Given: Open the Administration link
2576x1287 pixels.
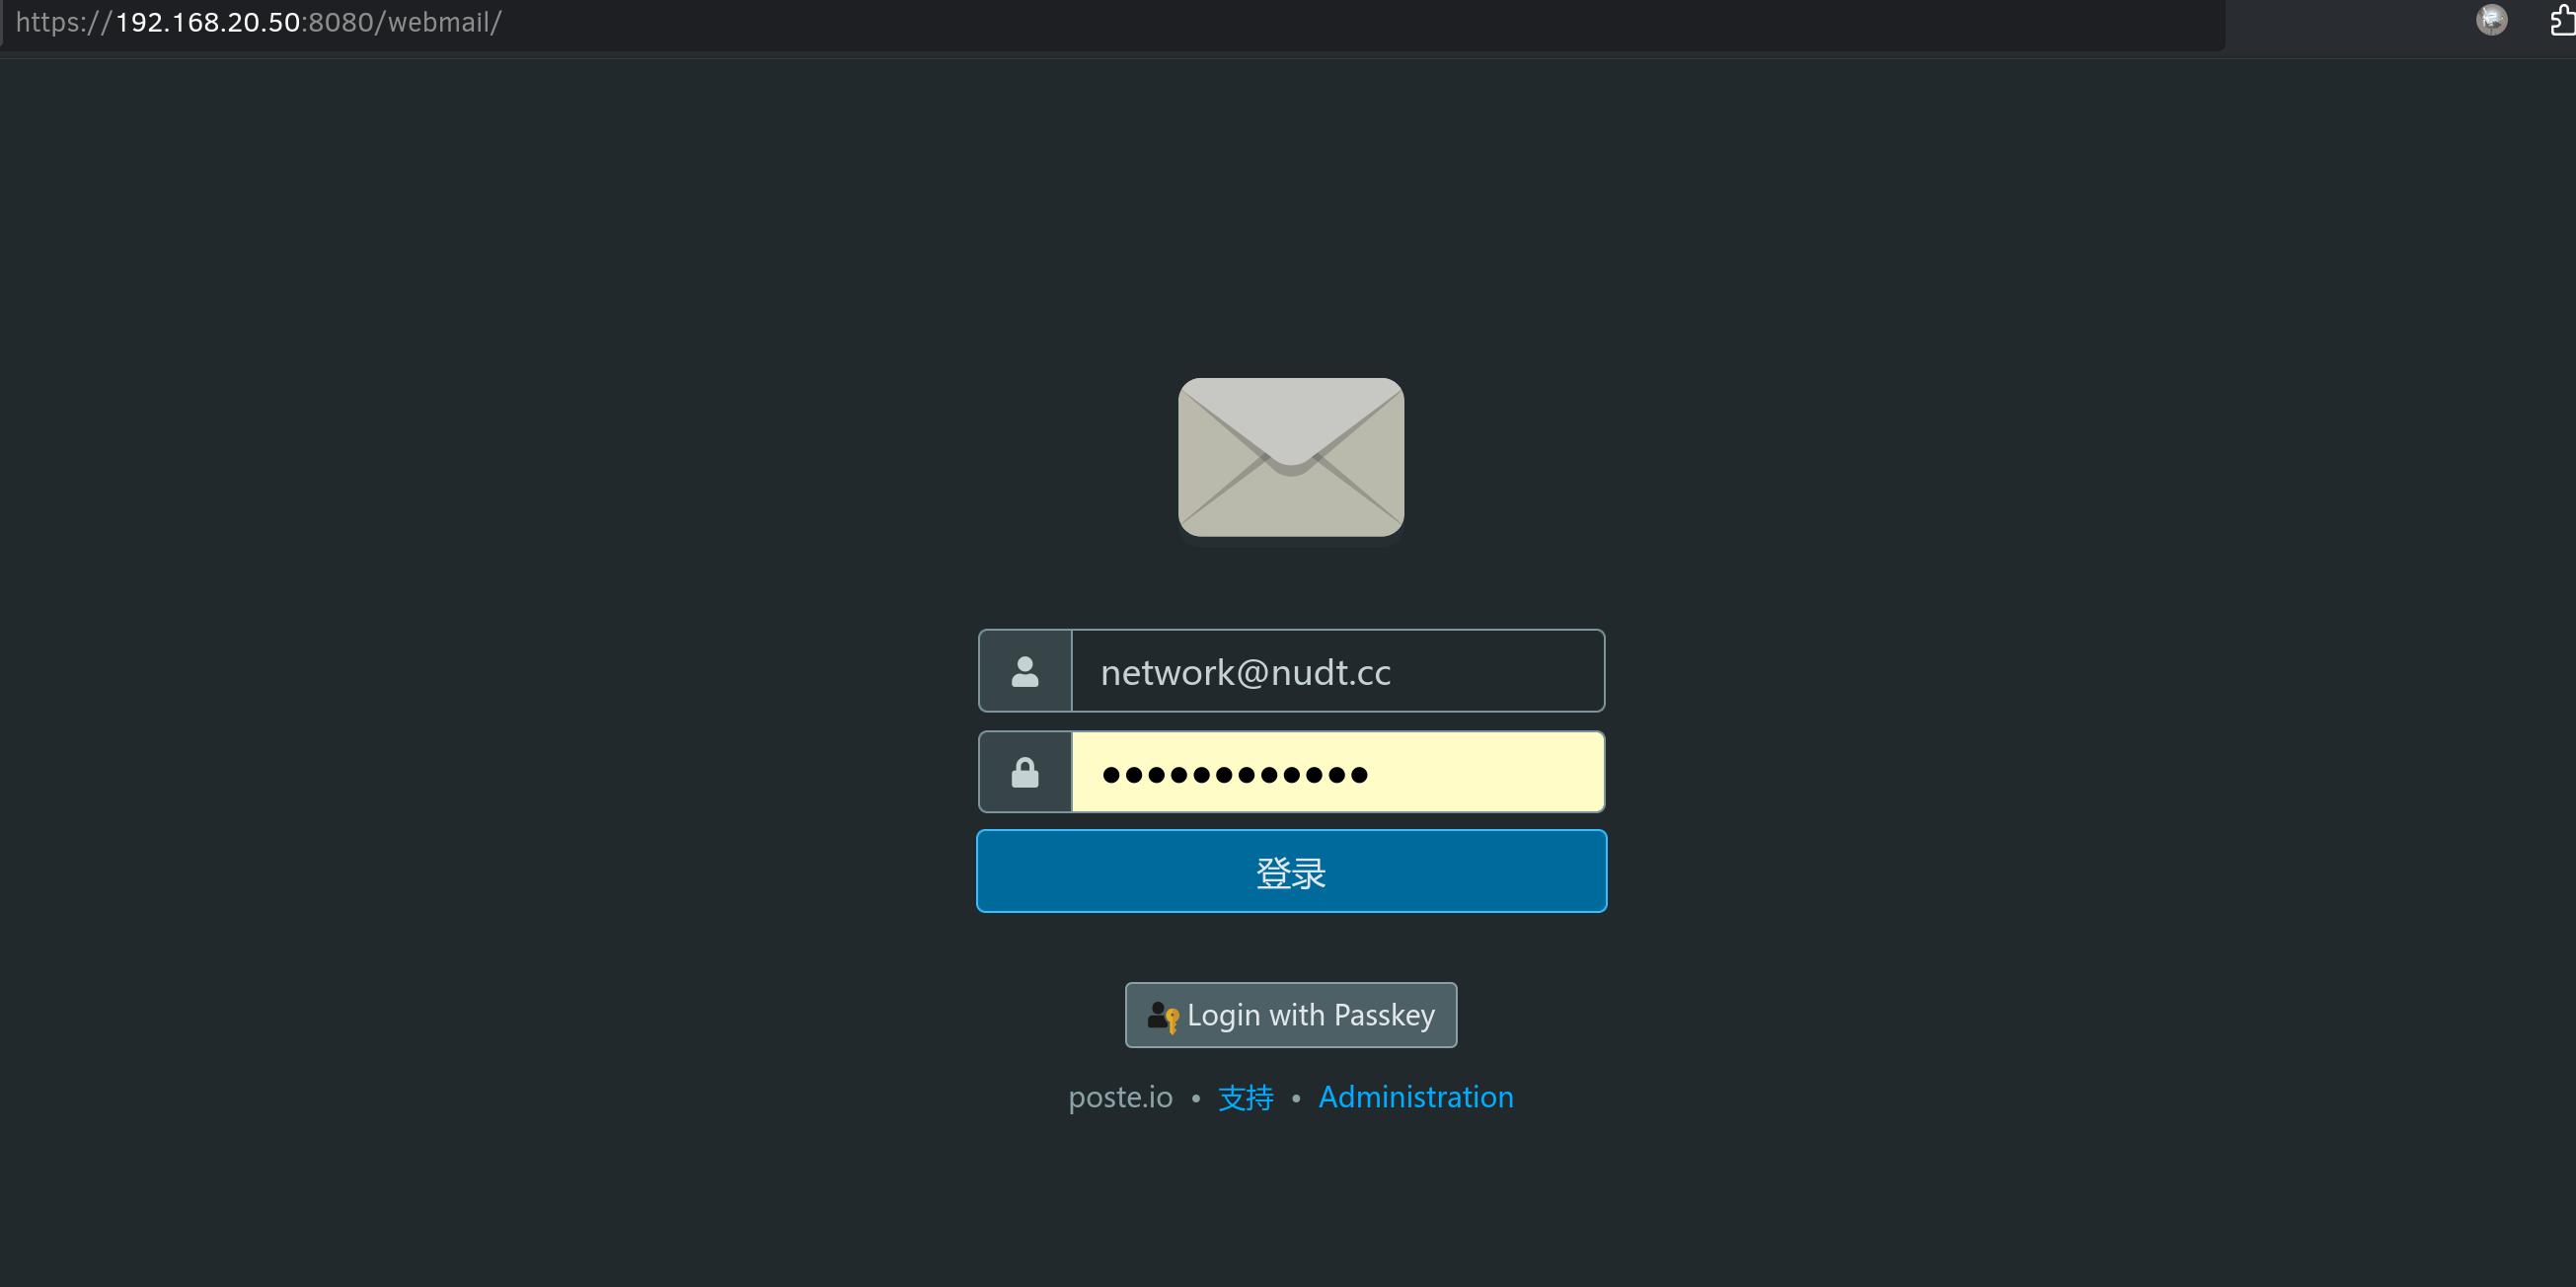Looking at the screenshot, I should (x=1416, y=1097).
